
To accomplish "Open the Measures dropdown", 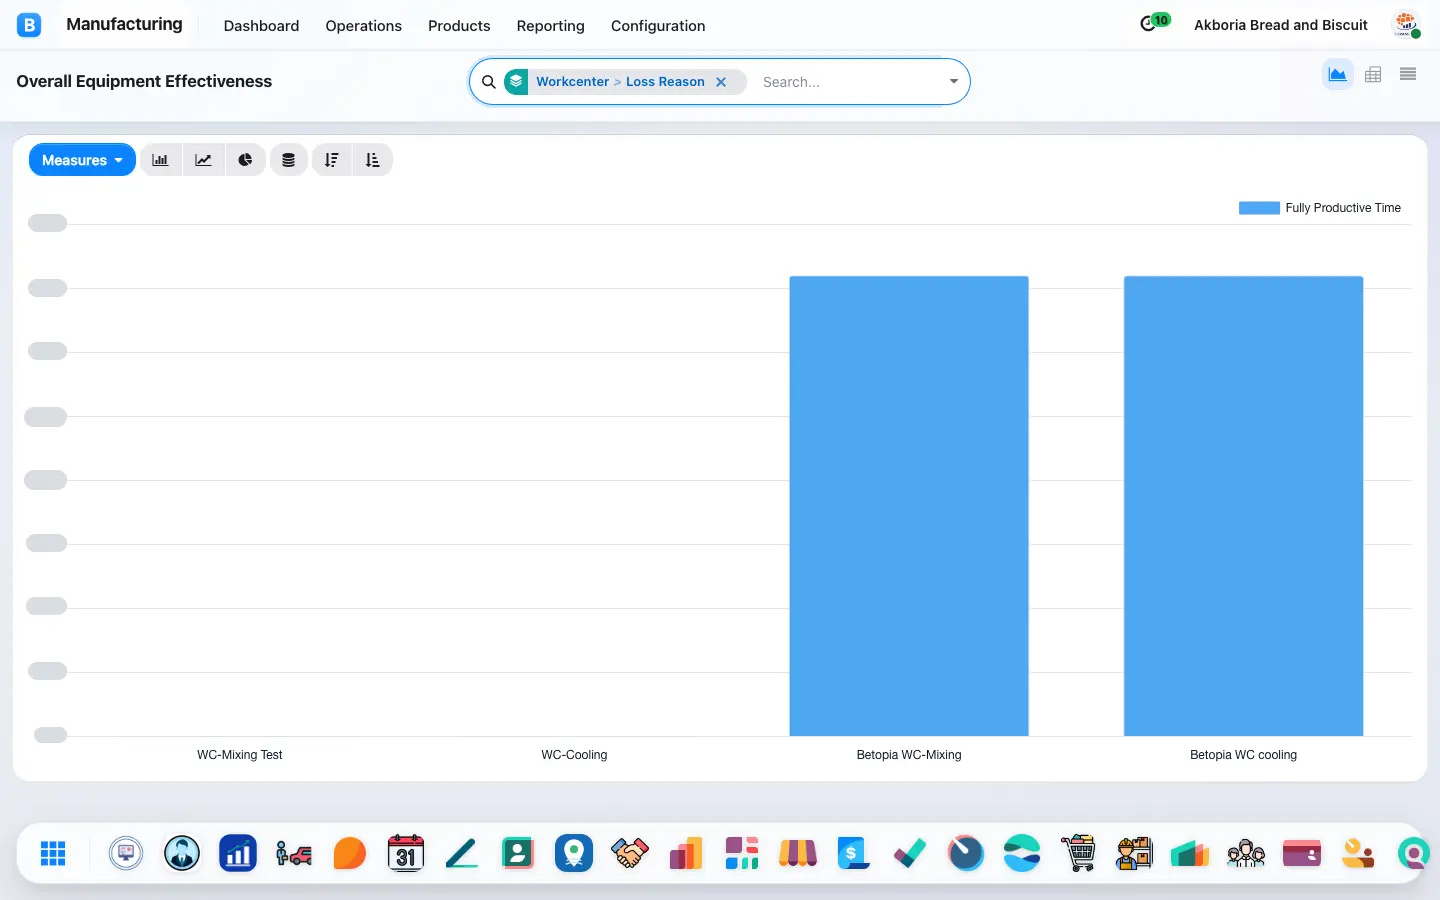I will 82,160.
